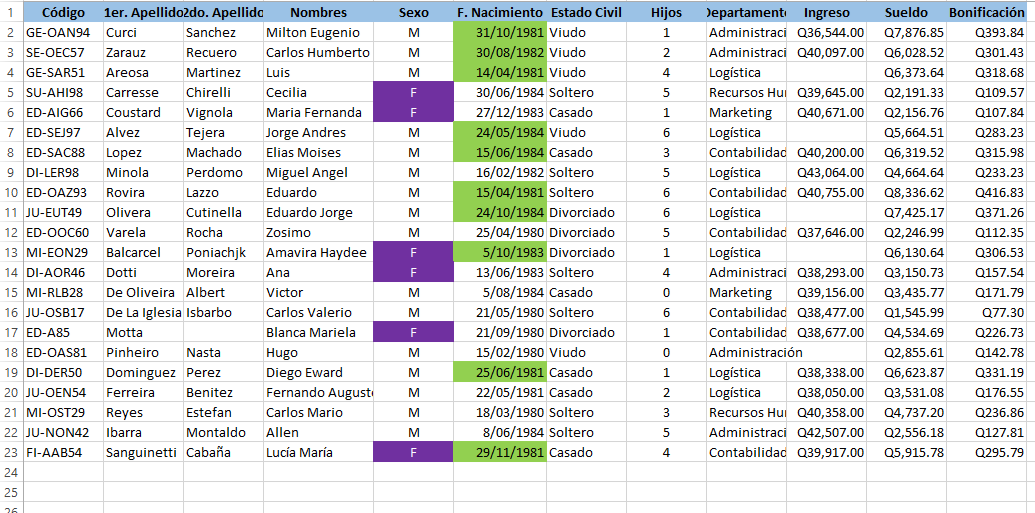Viewport: 1035px width, 513px height.
Task: Select the Divorciado cell for Zosimo
Action: 587,232
